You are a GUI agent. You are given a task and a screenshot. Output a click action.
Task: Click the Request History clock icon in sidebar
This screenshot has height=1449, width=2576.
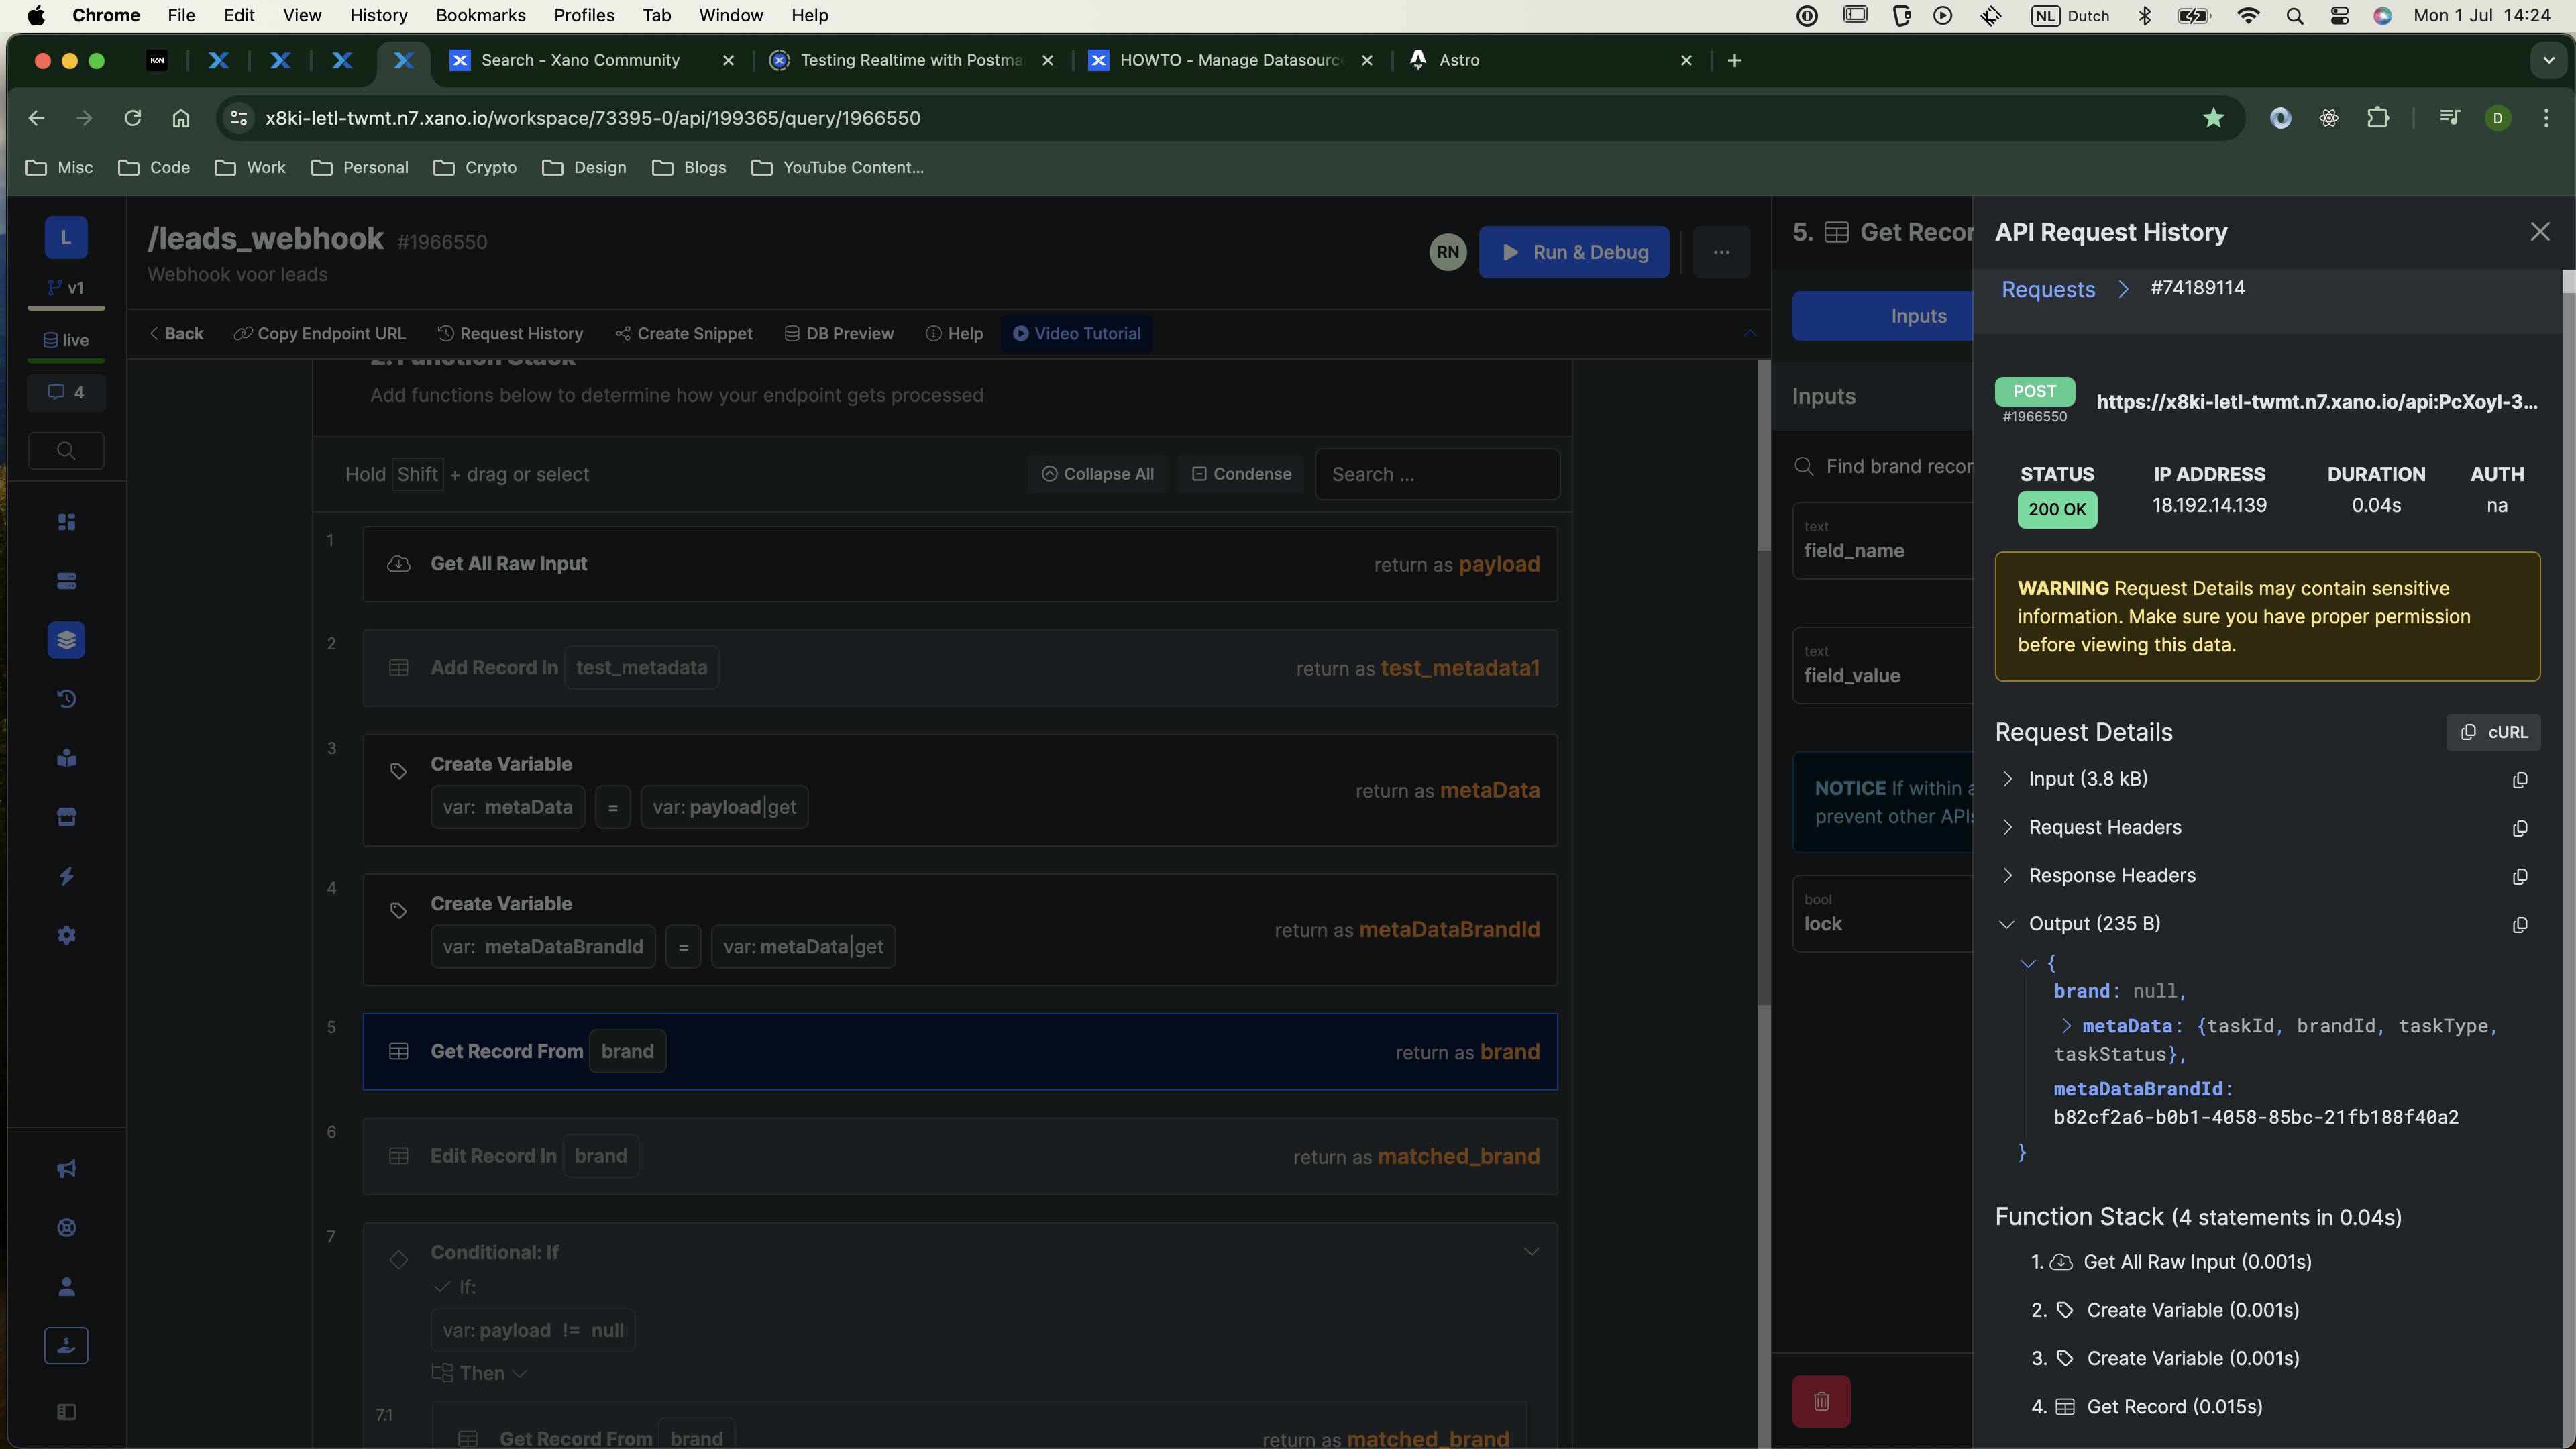(x=66, y=699)
